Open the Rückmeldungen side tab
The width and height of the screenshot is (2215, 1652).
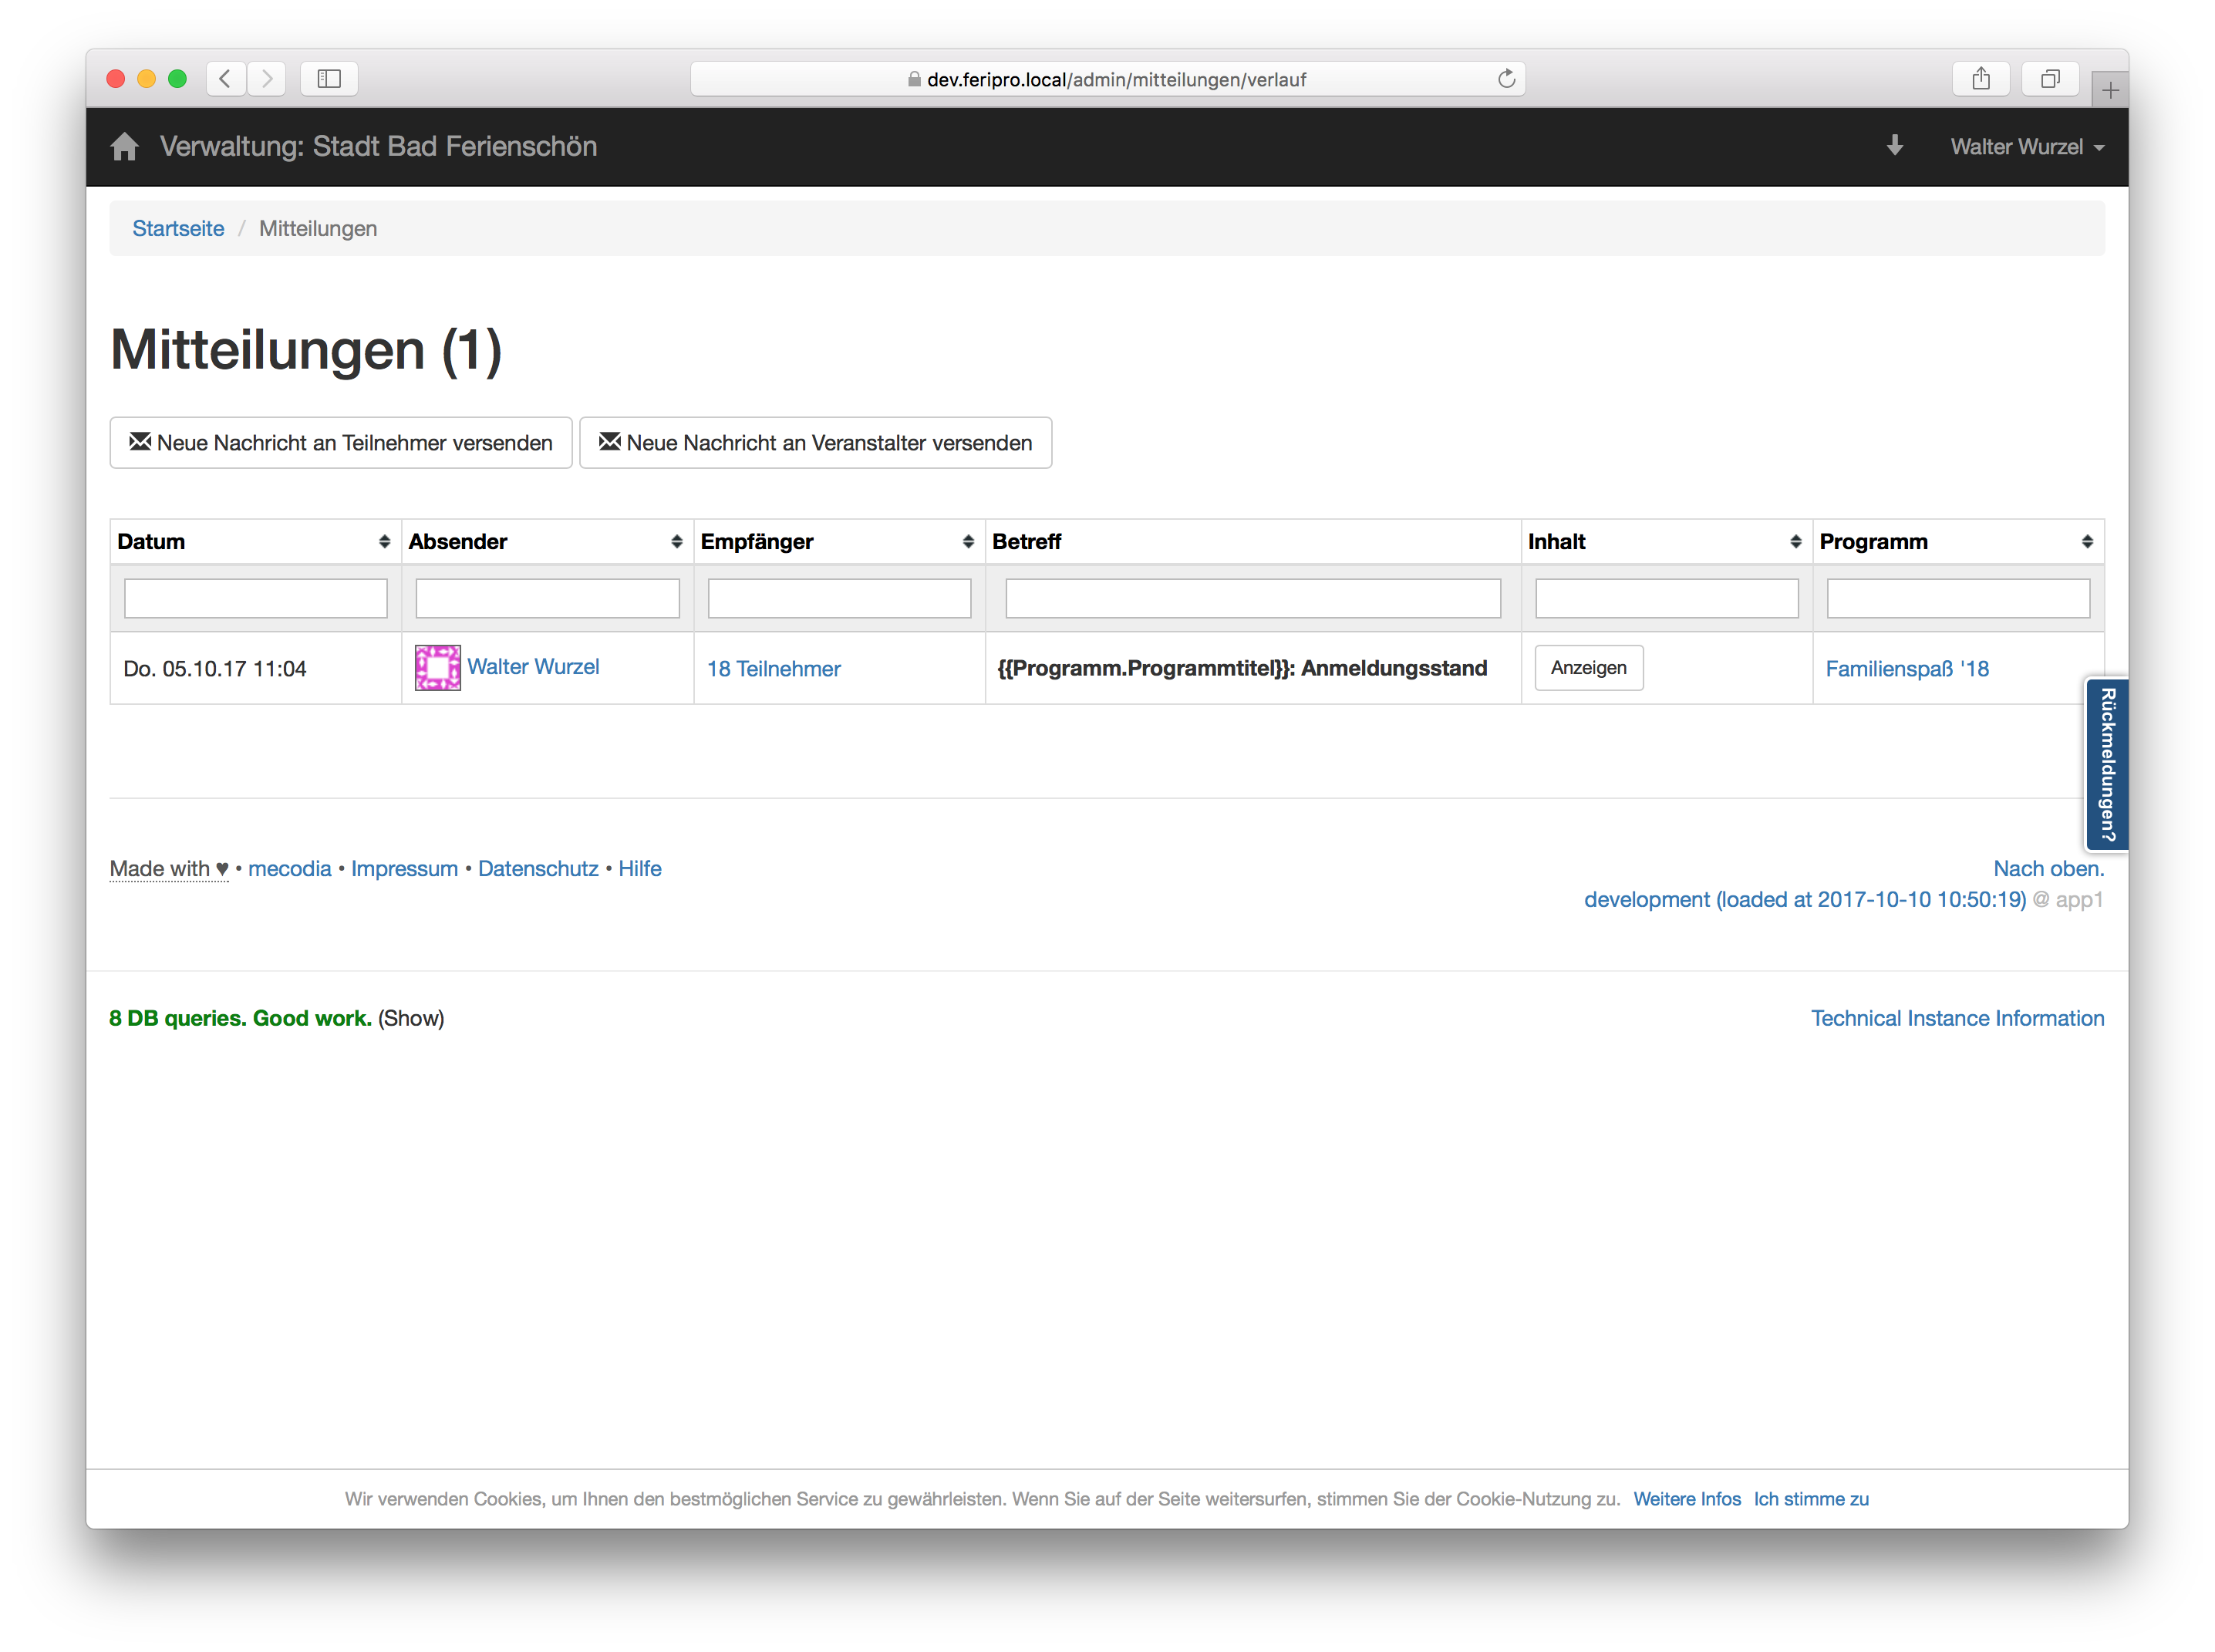coord(2106,765)
